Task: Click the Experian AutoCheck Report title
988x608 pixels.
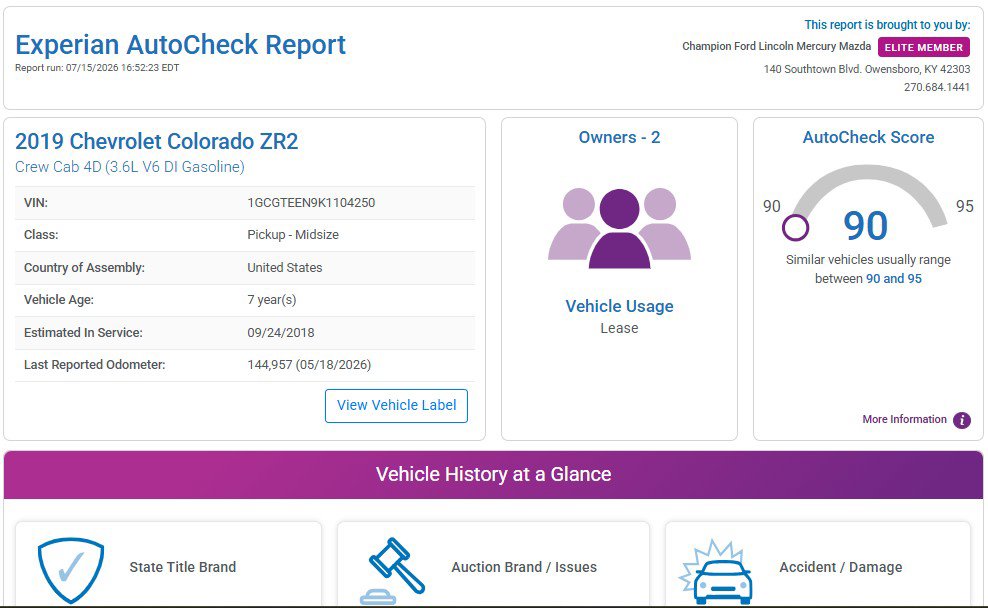Action: tap(180, 45)
